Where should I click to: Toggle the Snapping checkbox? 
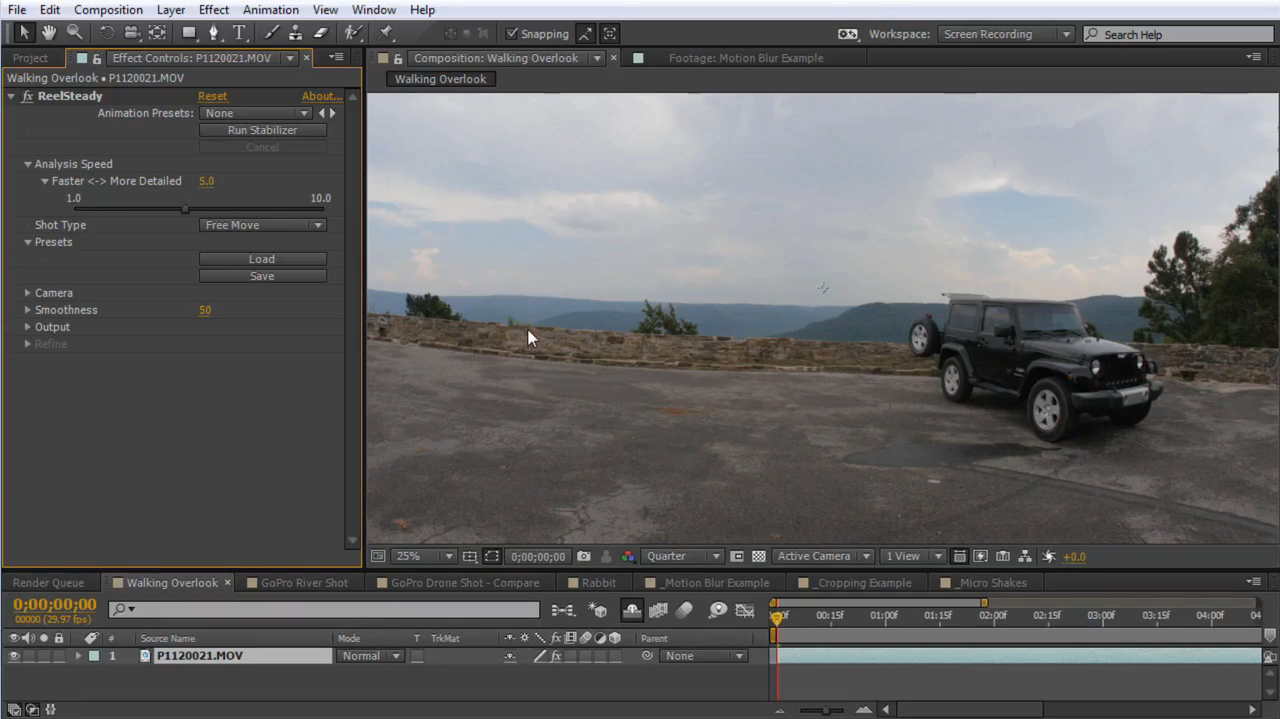pyautogui.click(x=512, y=34)
